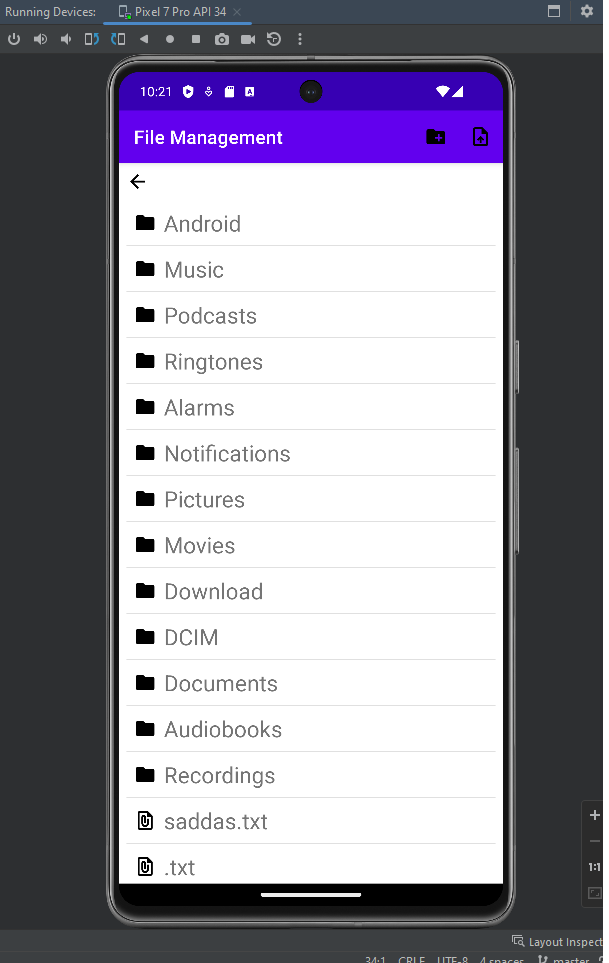The width and height of the screenshot is (609, 963).
Task: Open the saddas.txt file
Action: pyautogui.click(x=216, y=821)
